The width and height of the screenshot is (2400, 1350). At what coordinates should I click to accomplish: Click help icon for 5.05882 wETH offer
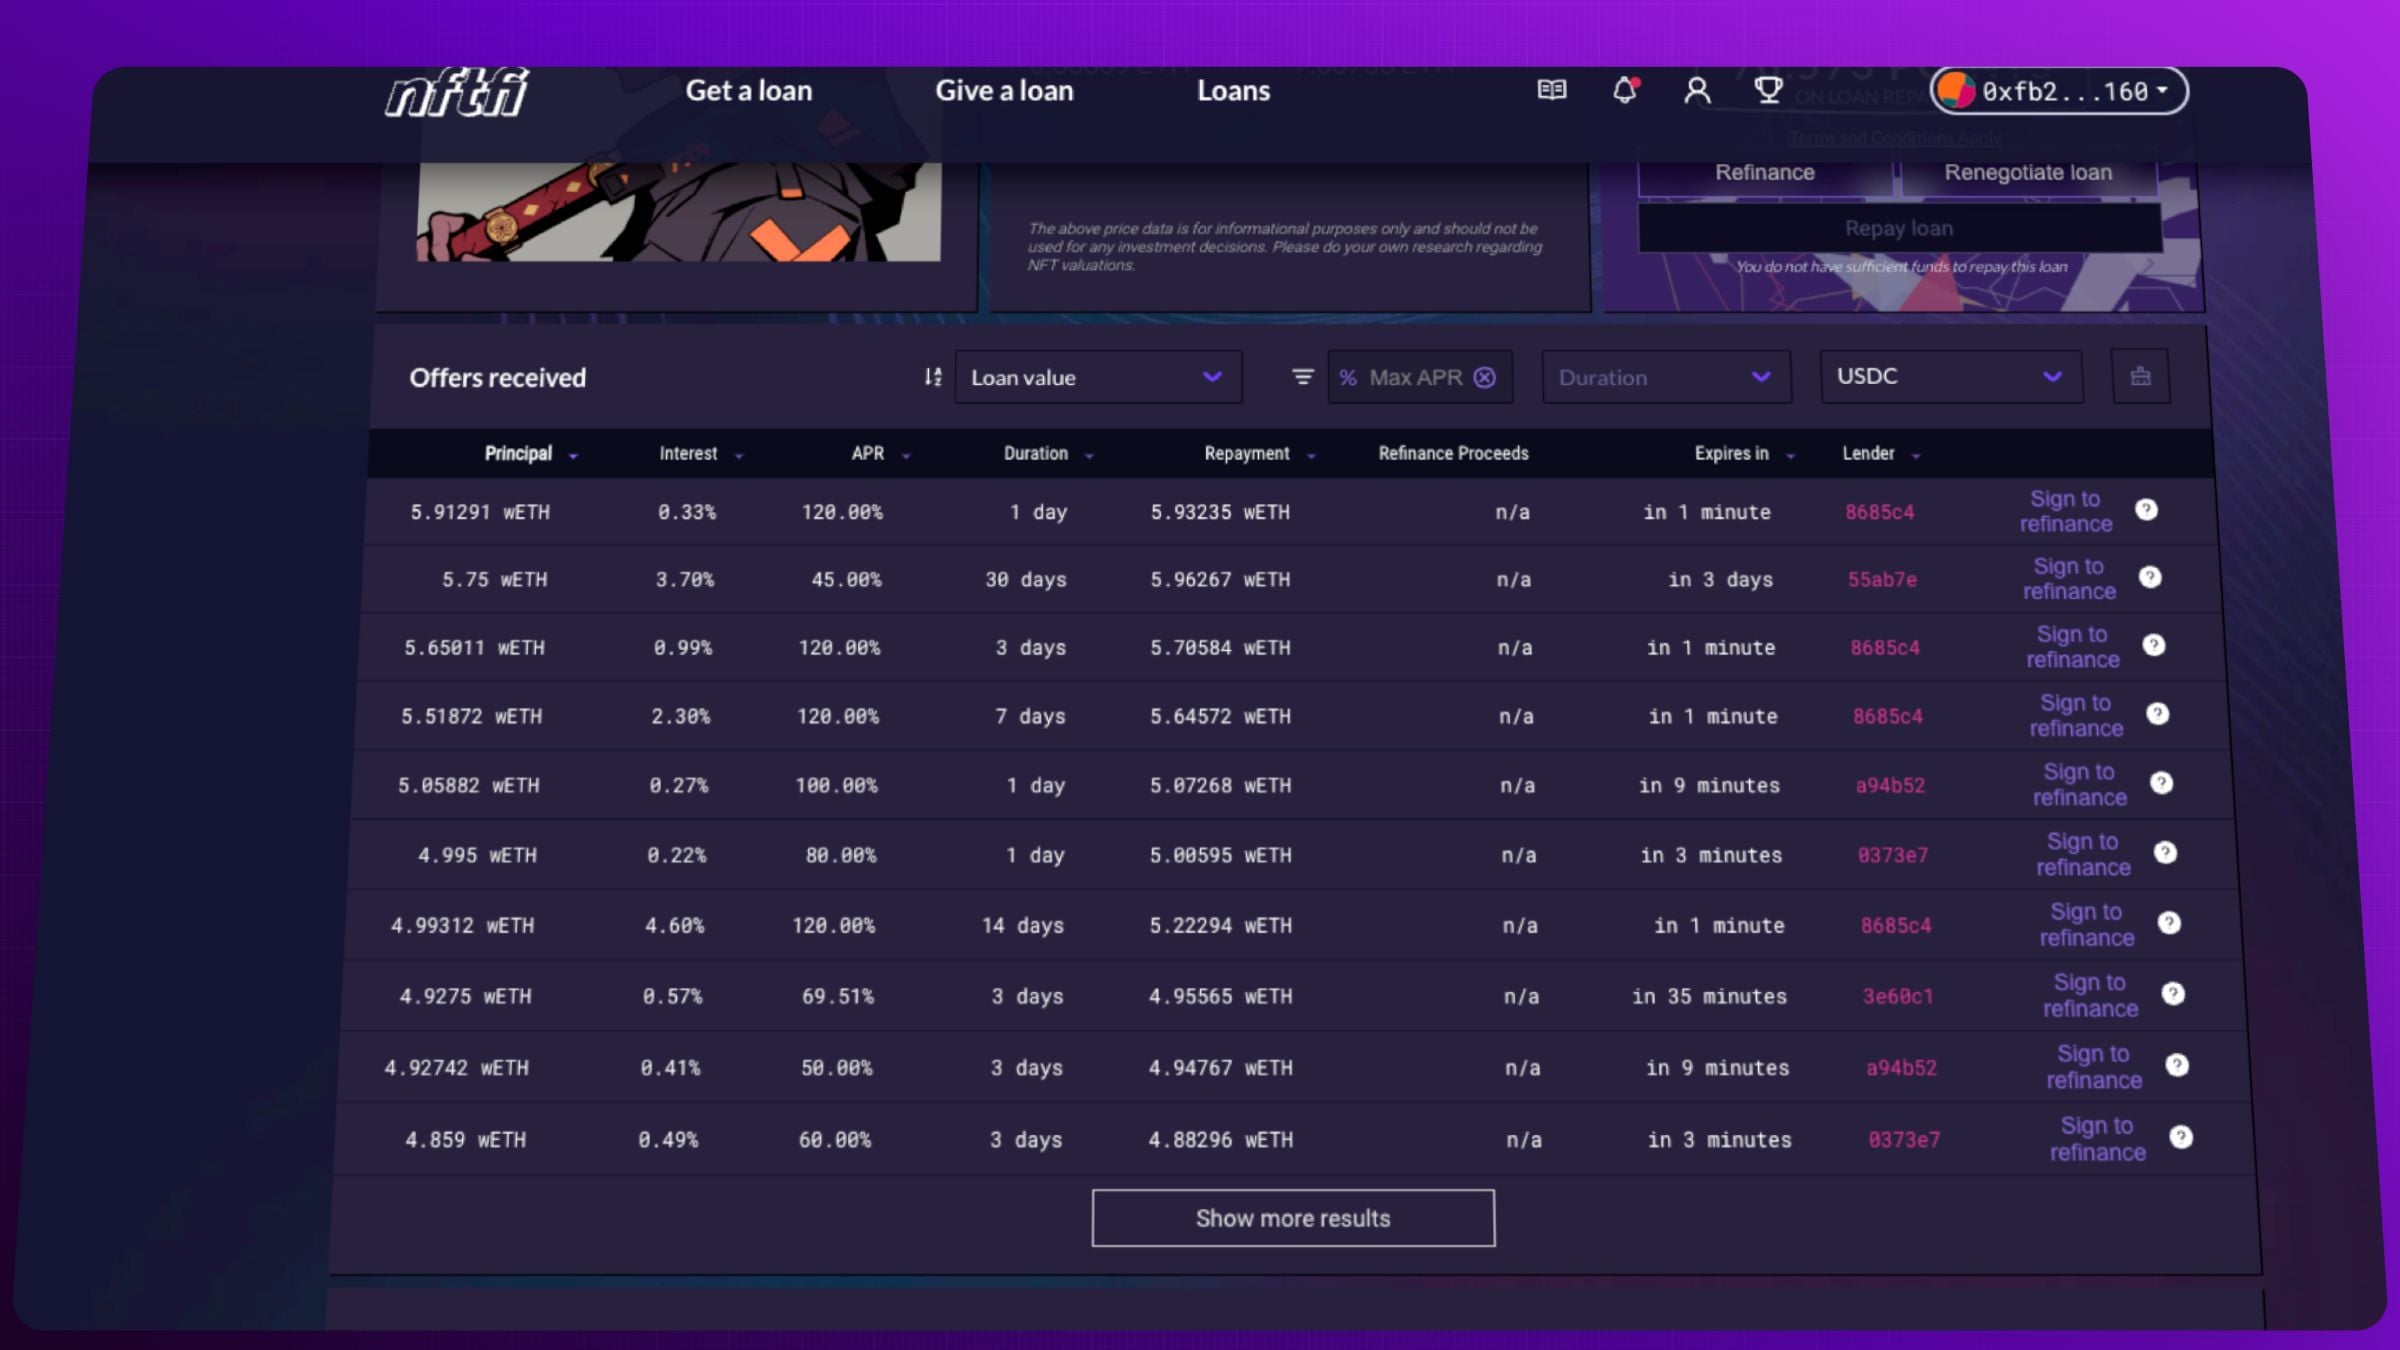2162,783
